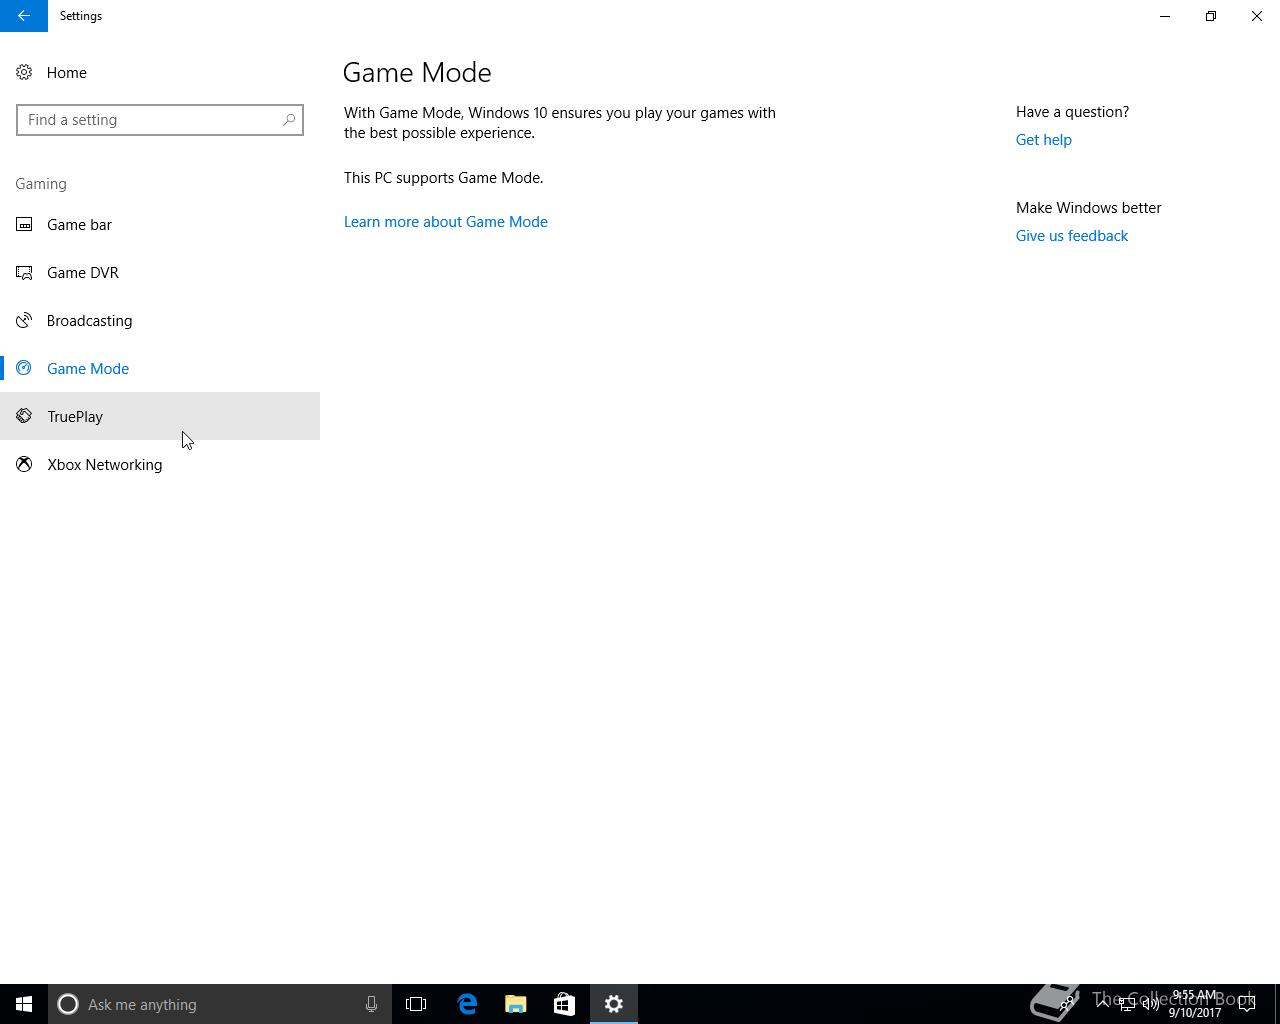Click the "This PC supports Game Mode." text
Viewport: 1280px width, 1024px height.
point(444,178)
